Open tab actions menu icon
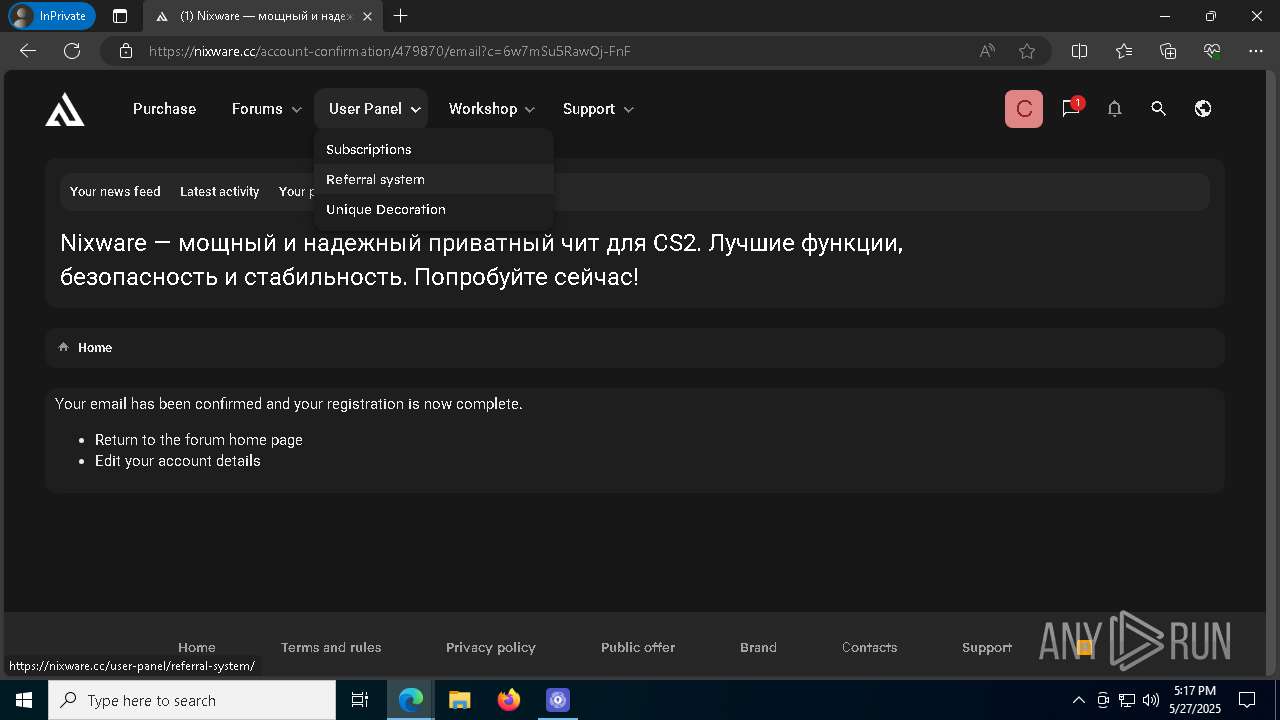This screenshot has height=720, width=1280. click(x=120, y=16)
